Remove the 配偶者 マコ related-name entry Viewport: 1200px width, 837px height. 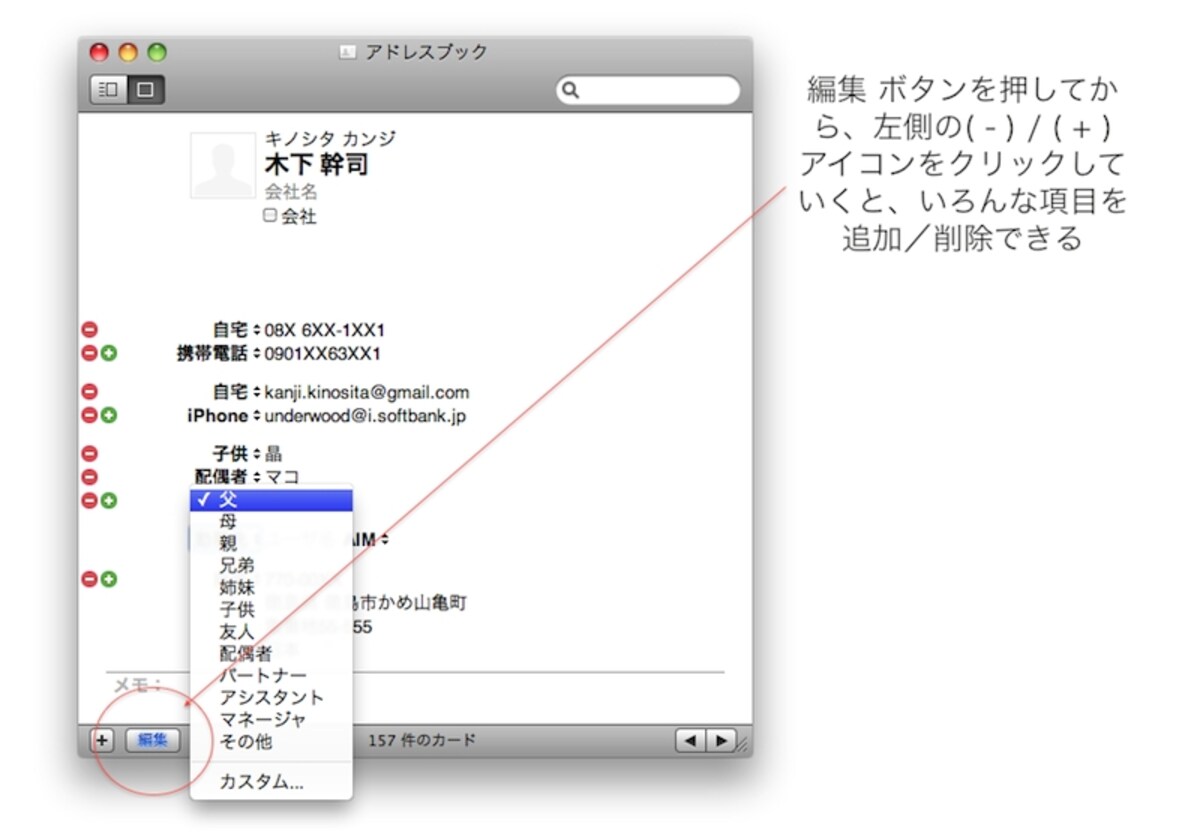(x=89, y=477)
